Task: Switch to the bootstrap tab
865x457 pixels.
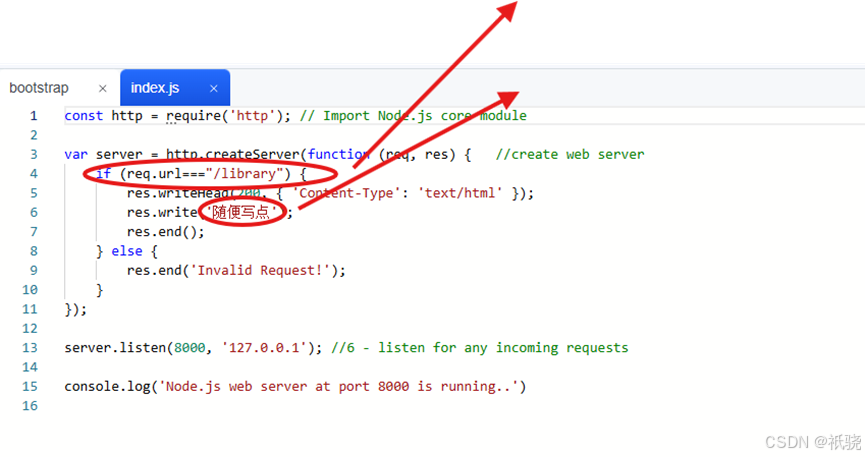Action: (39, 88)
